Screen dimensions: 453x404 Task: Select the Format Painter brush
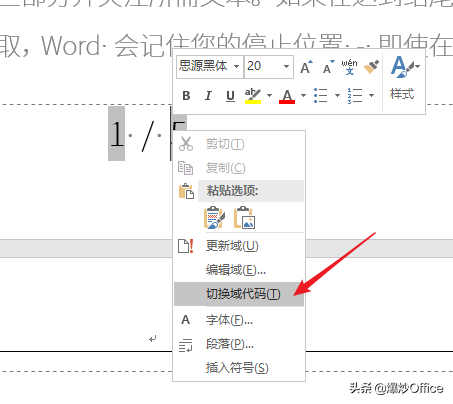tap(371, 67)
